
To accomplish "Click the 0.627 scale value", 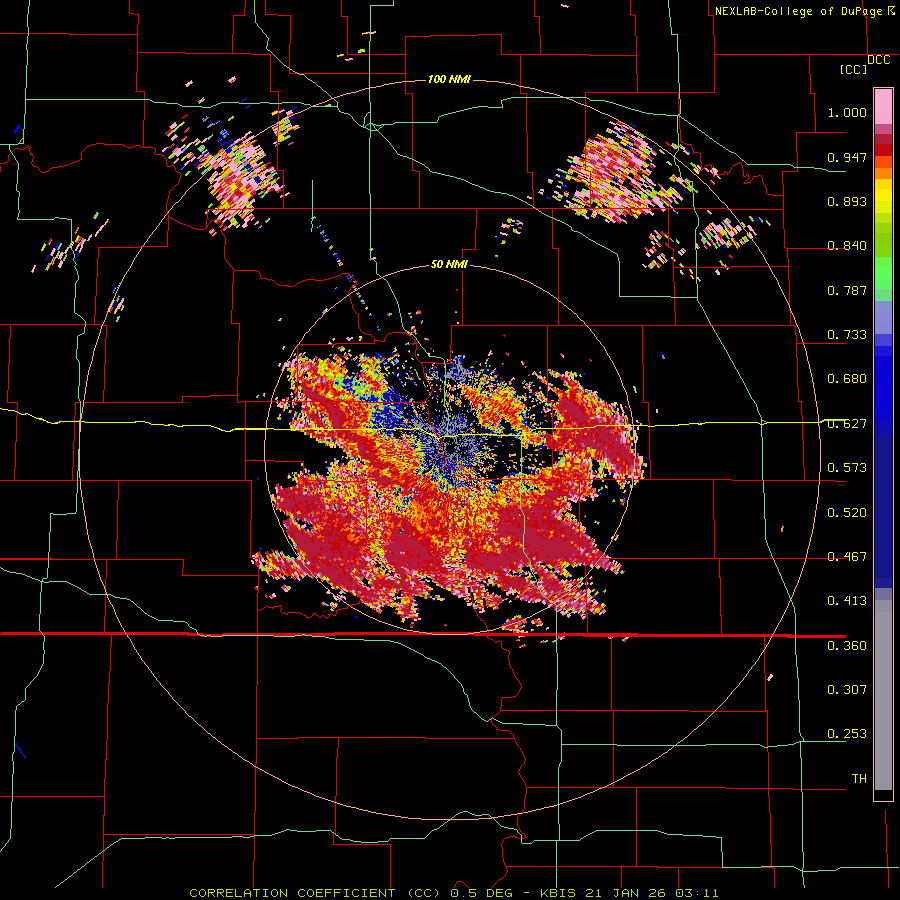I will tap(847, 424).
